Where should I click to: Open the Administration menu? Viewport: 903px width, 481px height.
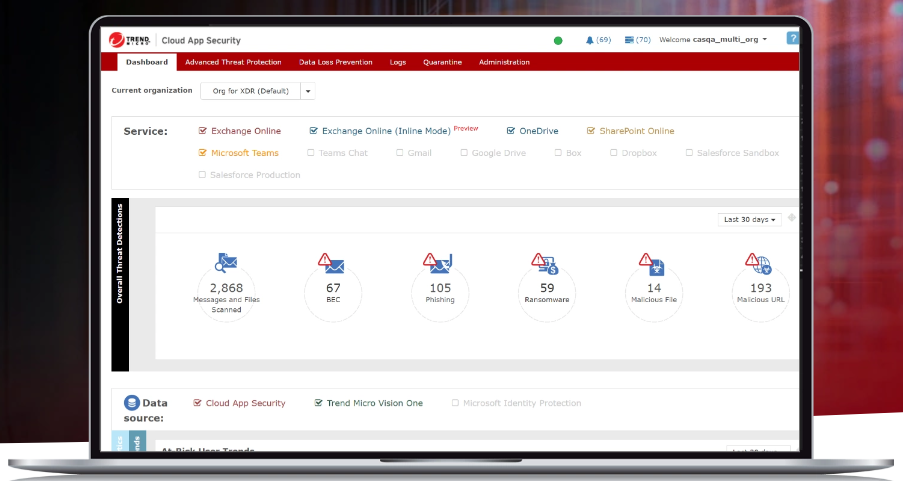(504, 62)
